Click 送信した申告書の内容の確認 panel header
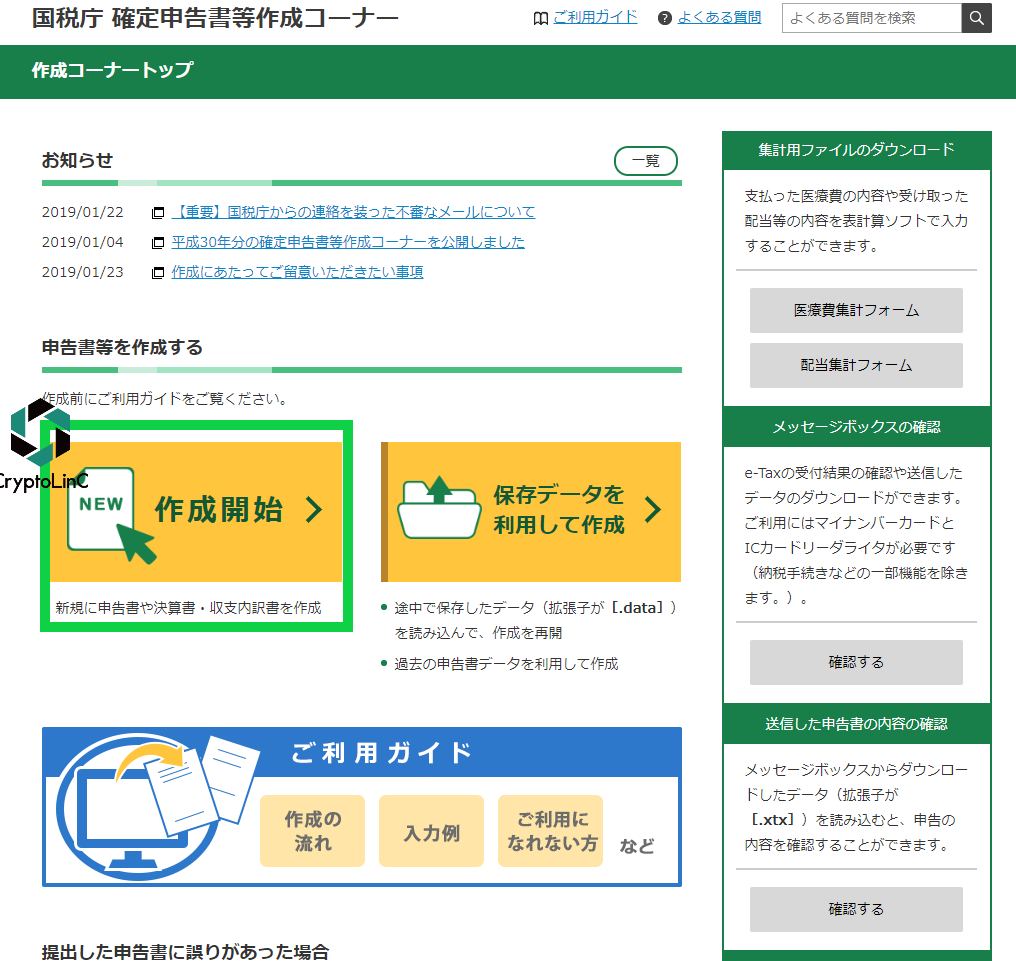 856,724
